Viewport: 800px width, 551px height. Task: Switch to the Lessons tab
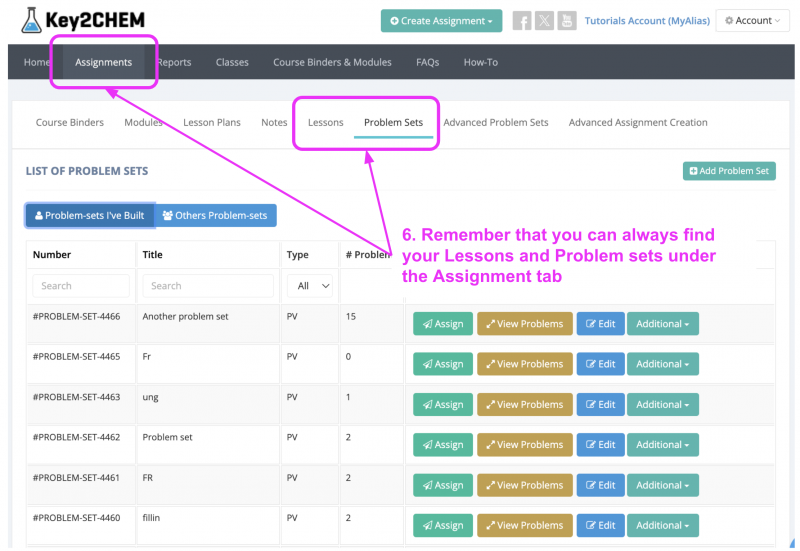point(325,123)
